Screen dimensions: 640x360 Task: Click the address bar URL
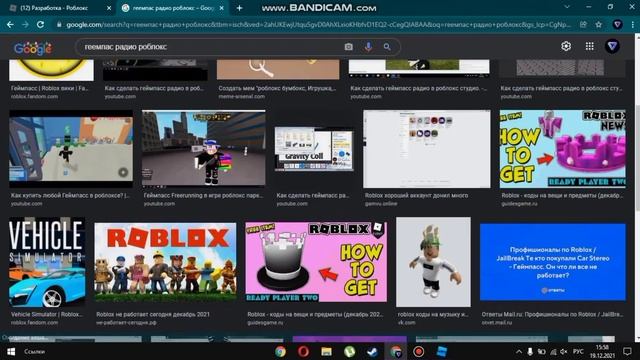coord(318,24)
